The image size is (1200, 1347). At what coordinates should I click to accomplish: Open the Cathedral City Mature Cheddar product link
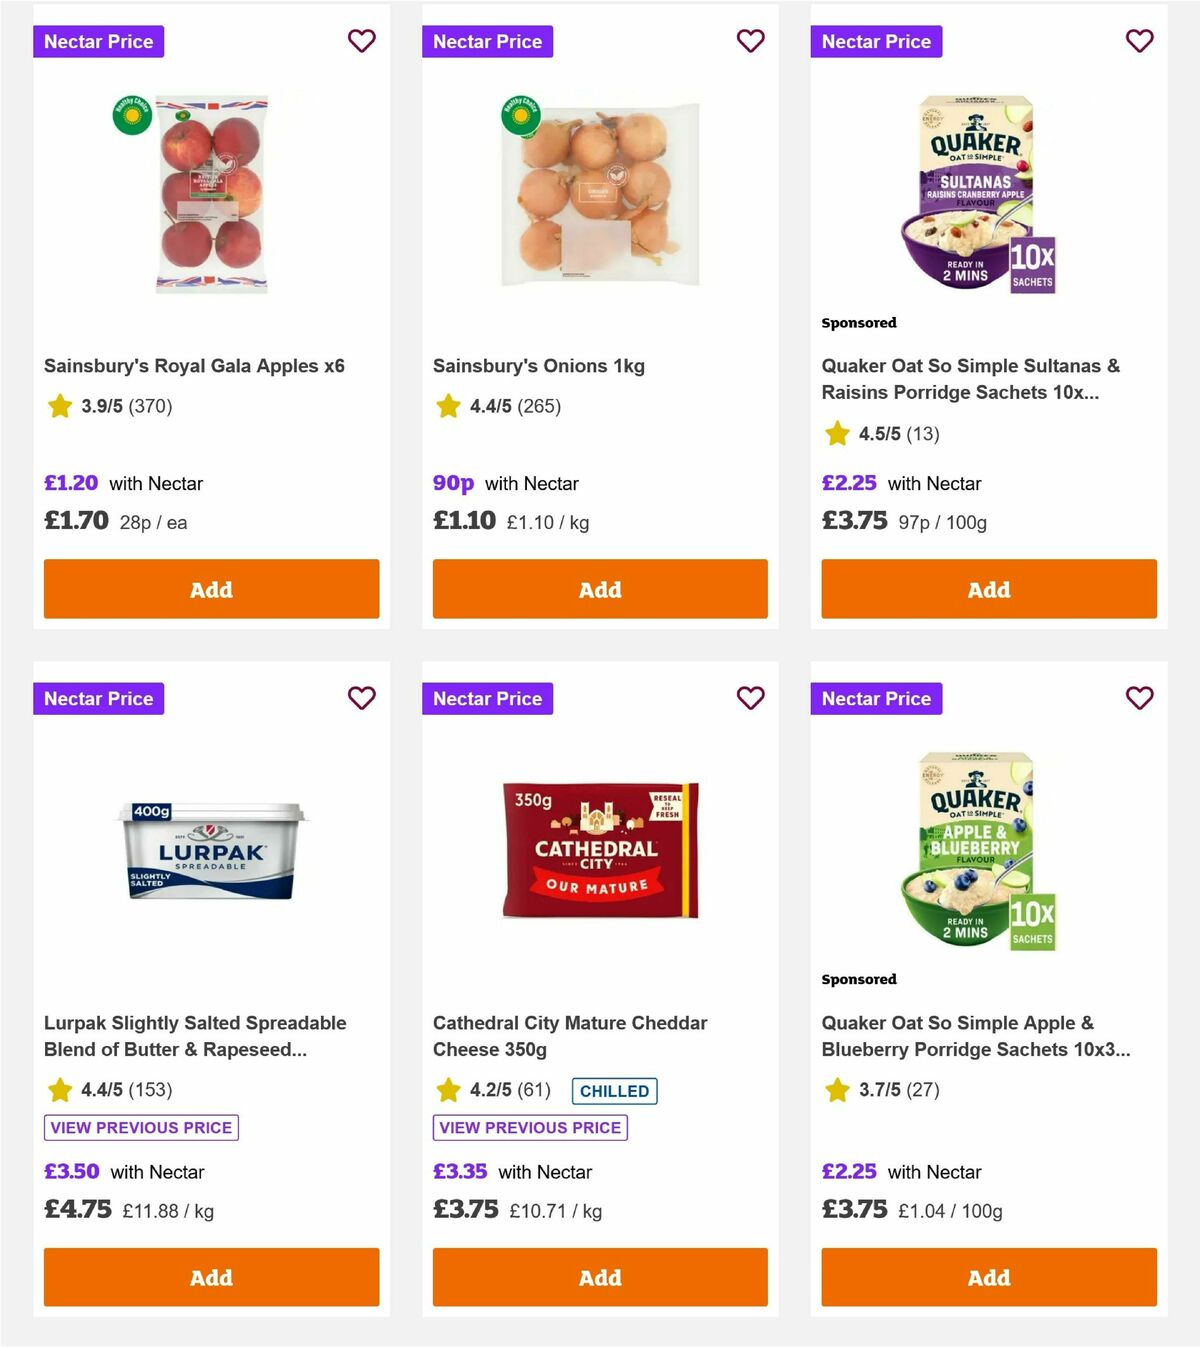click(569, 1037)
